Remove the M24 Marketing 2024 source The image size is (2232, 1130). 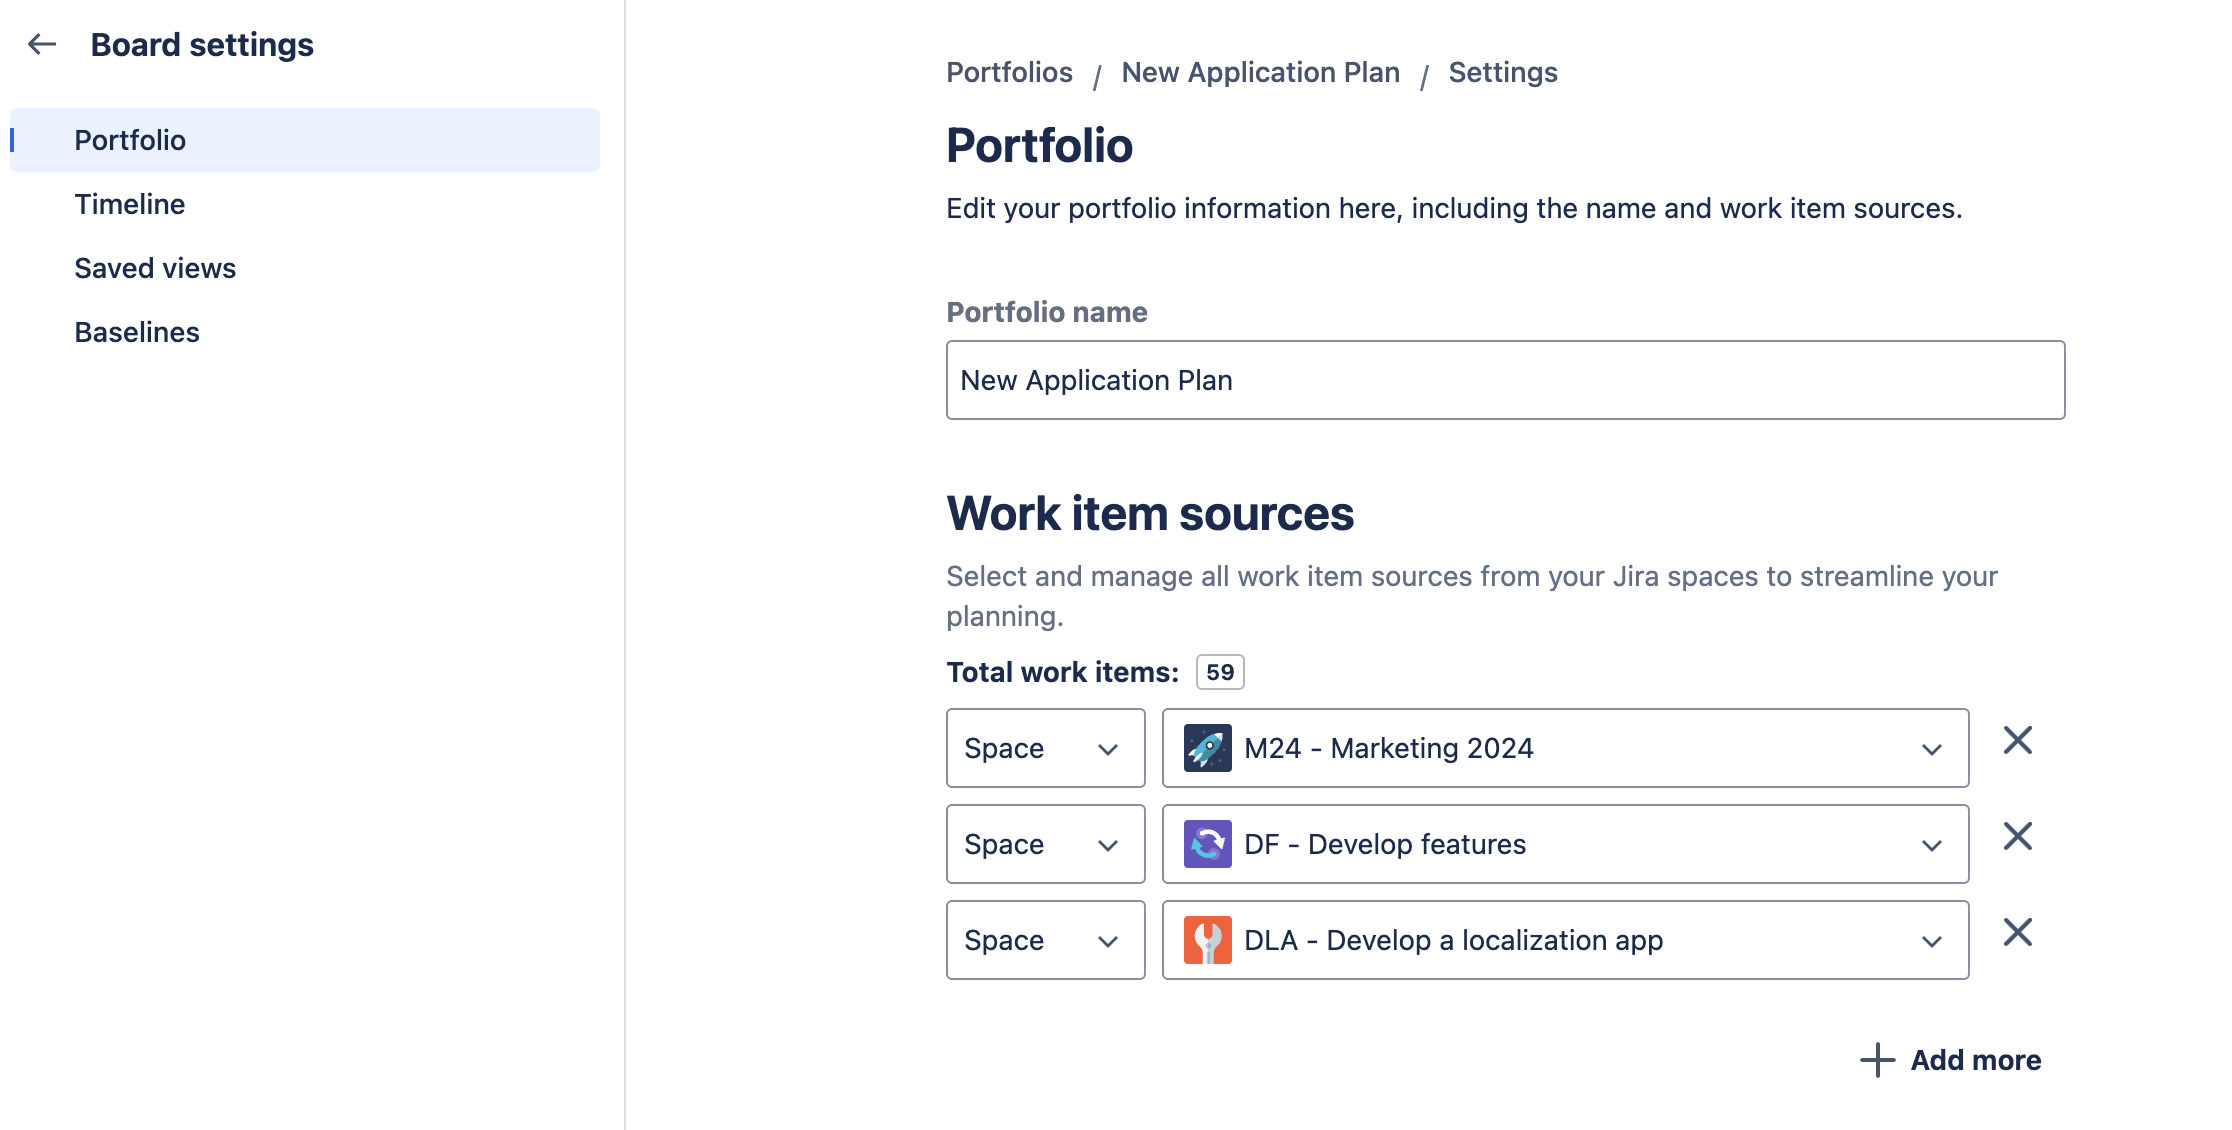[x=2017, y=741]
